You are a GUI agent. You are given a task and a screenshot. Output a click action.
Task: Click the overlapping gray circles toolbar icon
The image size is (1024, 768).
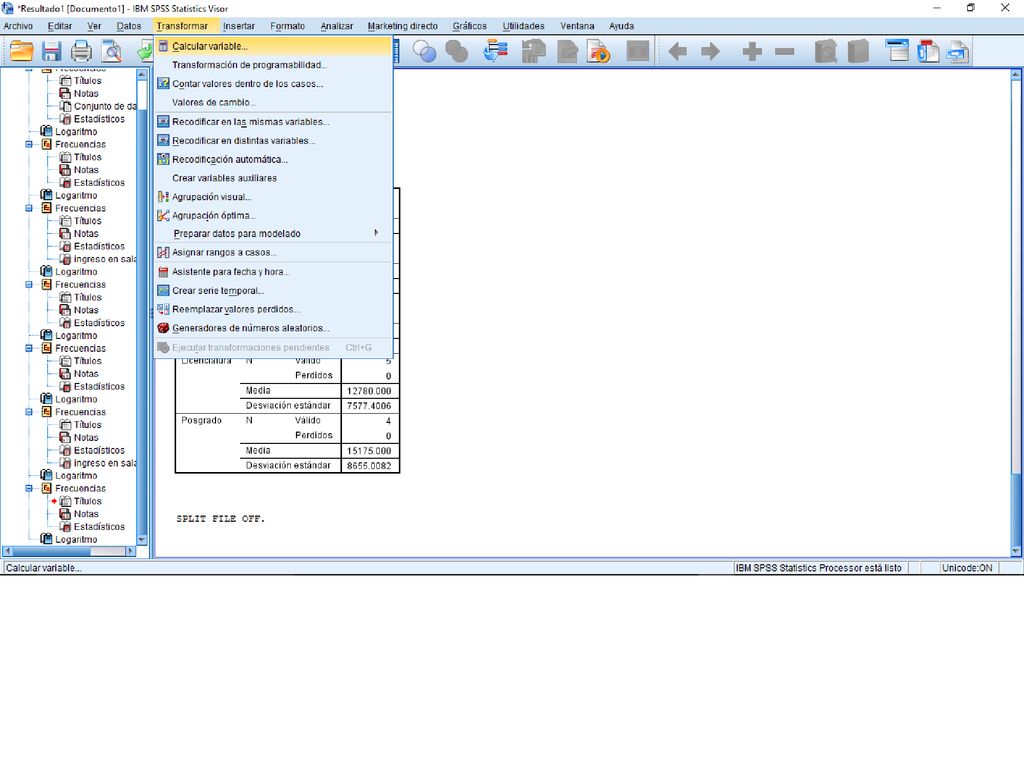(x=456, y=52)
